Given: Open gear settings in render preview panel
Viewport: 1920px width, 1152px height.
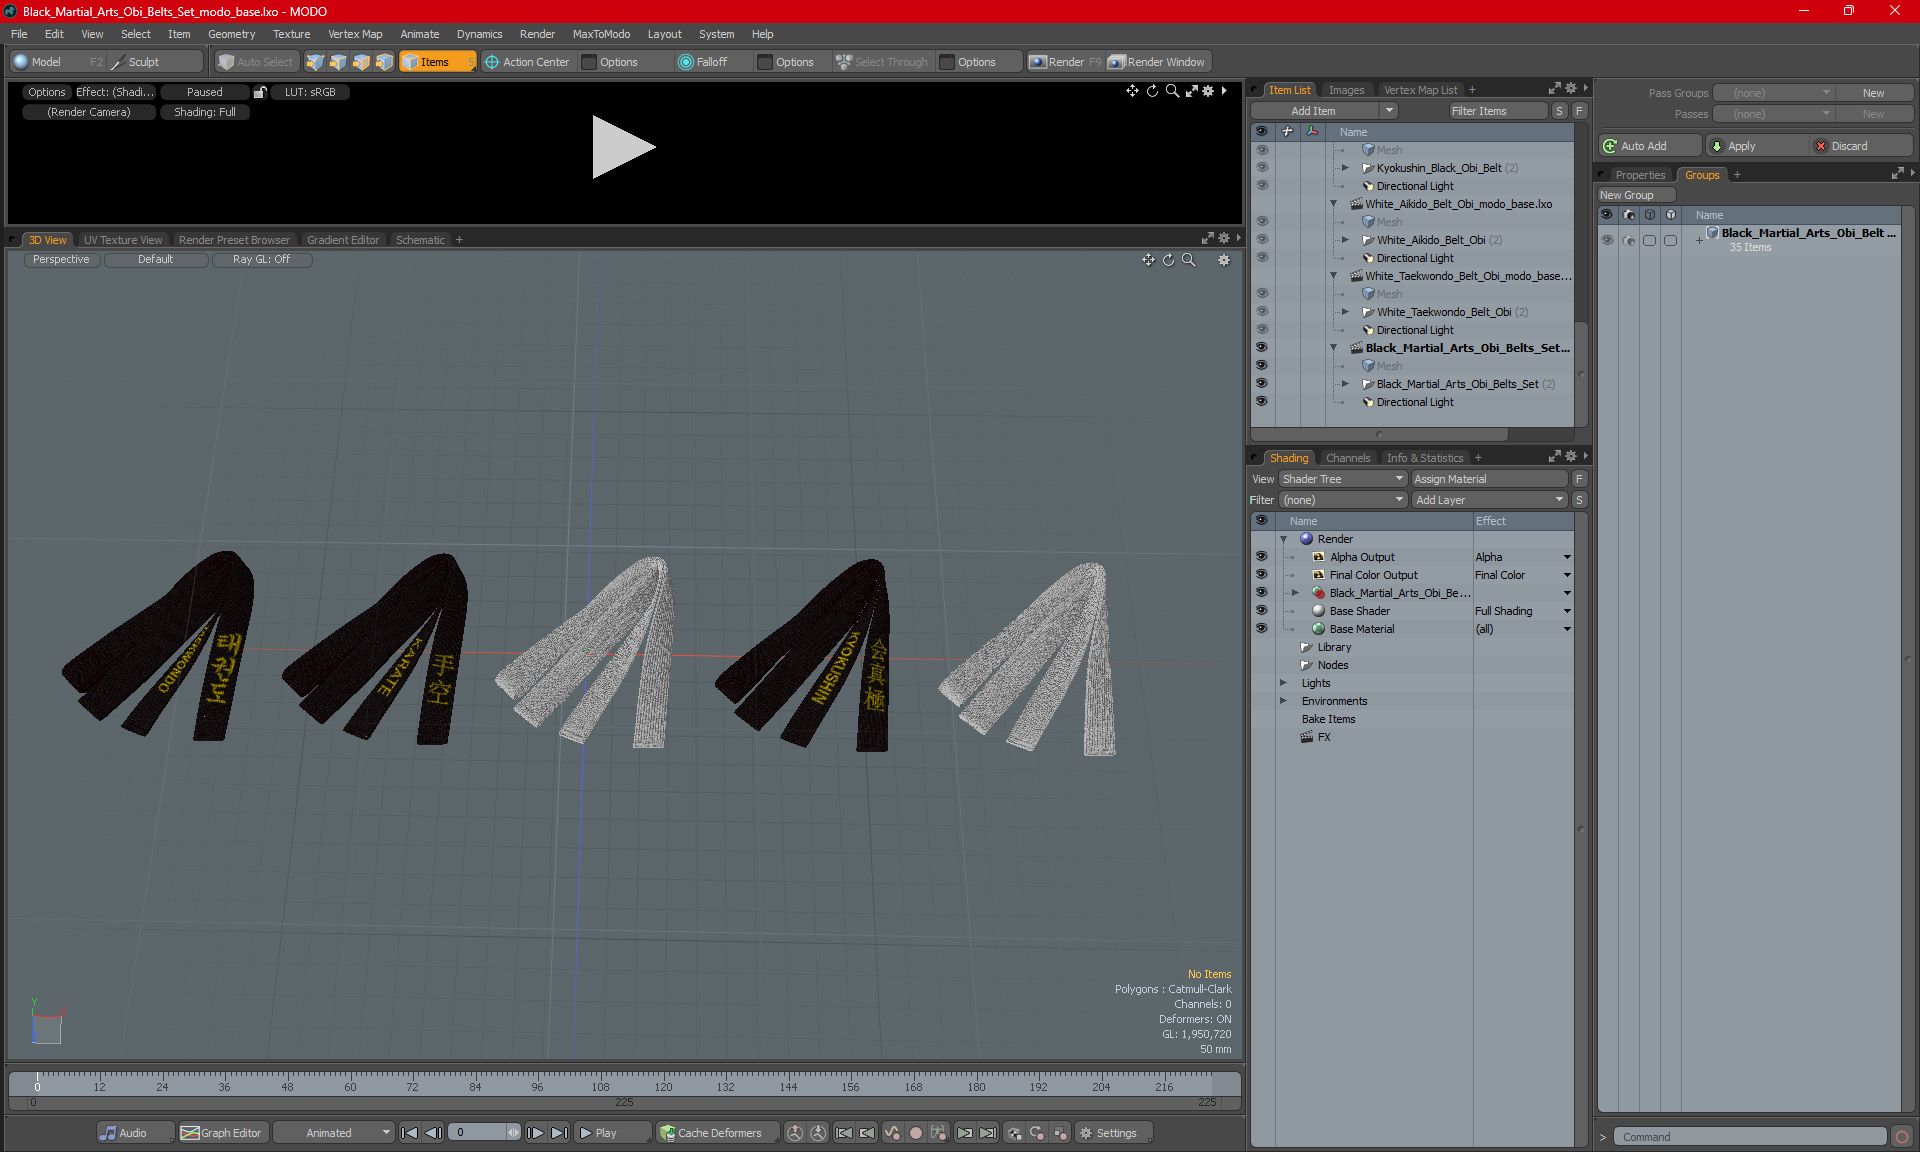Looking at the screenshot, I should [x=1208, y=91].
